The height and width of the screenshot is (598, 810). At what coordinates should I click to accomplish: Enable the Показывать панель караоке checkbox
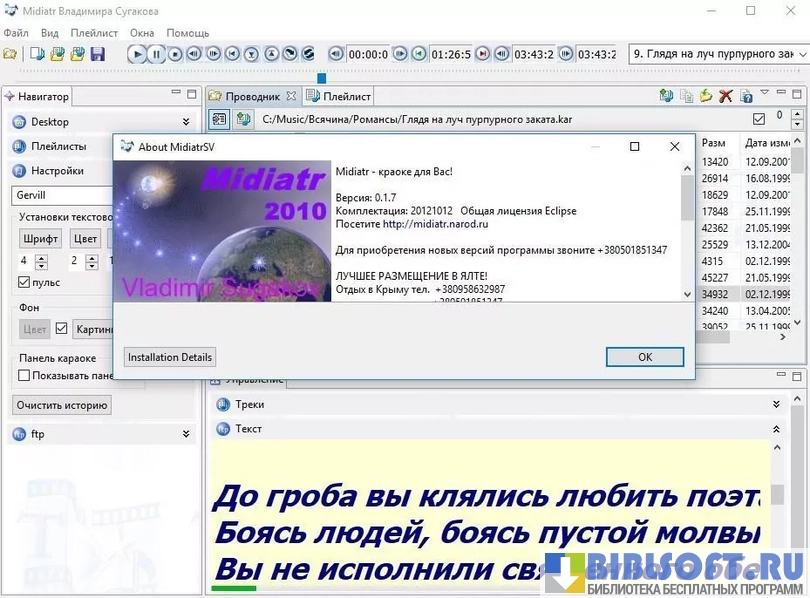pos(25,376)
